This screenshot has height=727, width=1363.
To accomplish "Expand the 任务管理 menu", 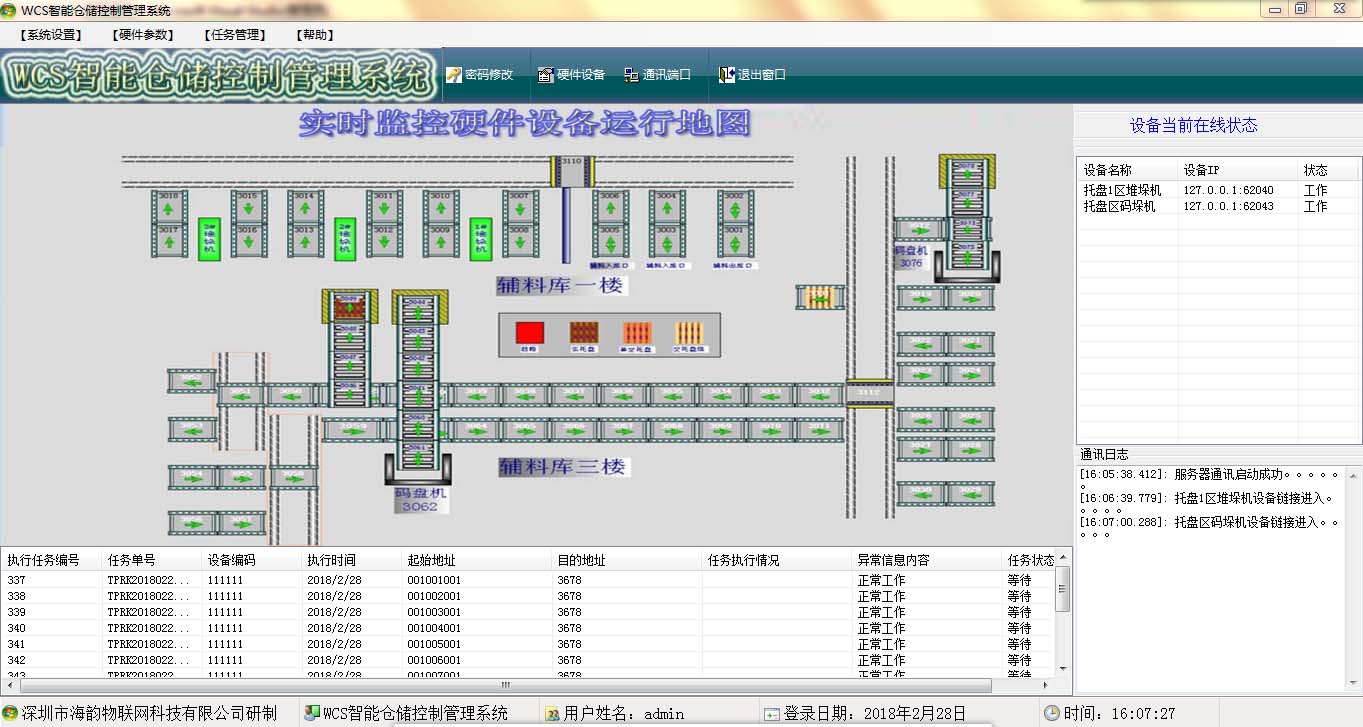I will click(x=234, y=35).
